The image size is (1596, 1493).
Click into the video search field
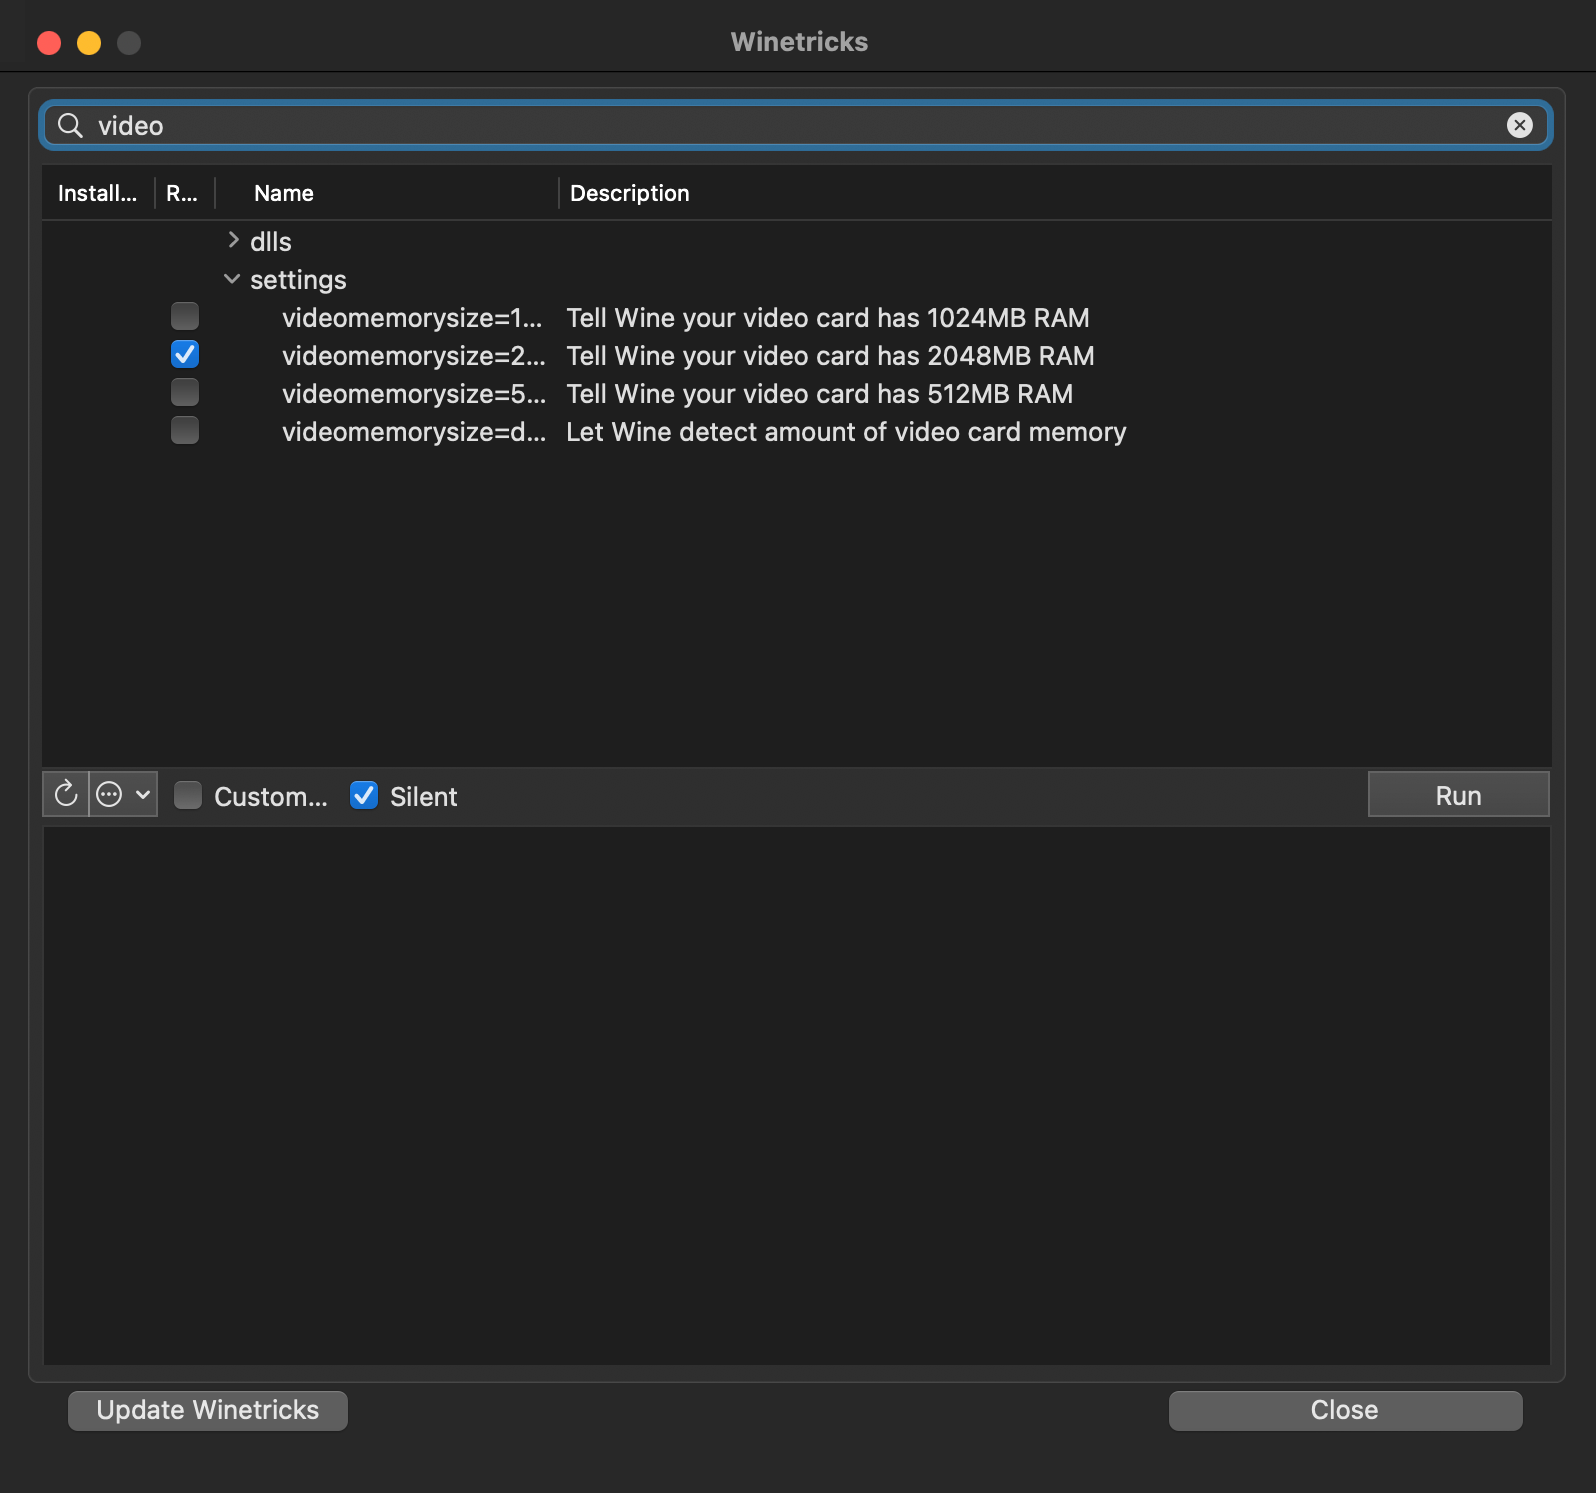pos(795,125)
